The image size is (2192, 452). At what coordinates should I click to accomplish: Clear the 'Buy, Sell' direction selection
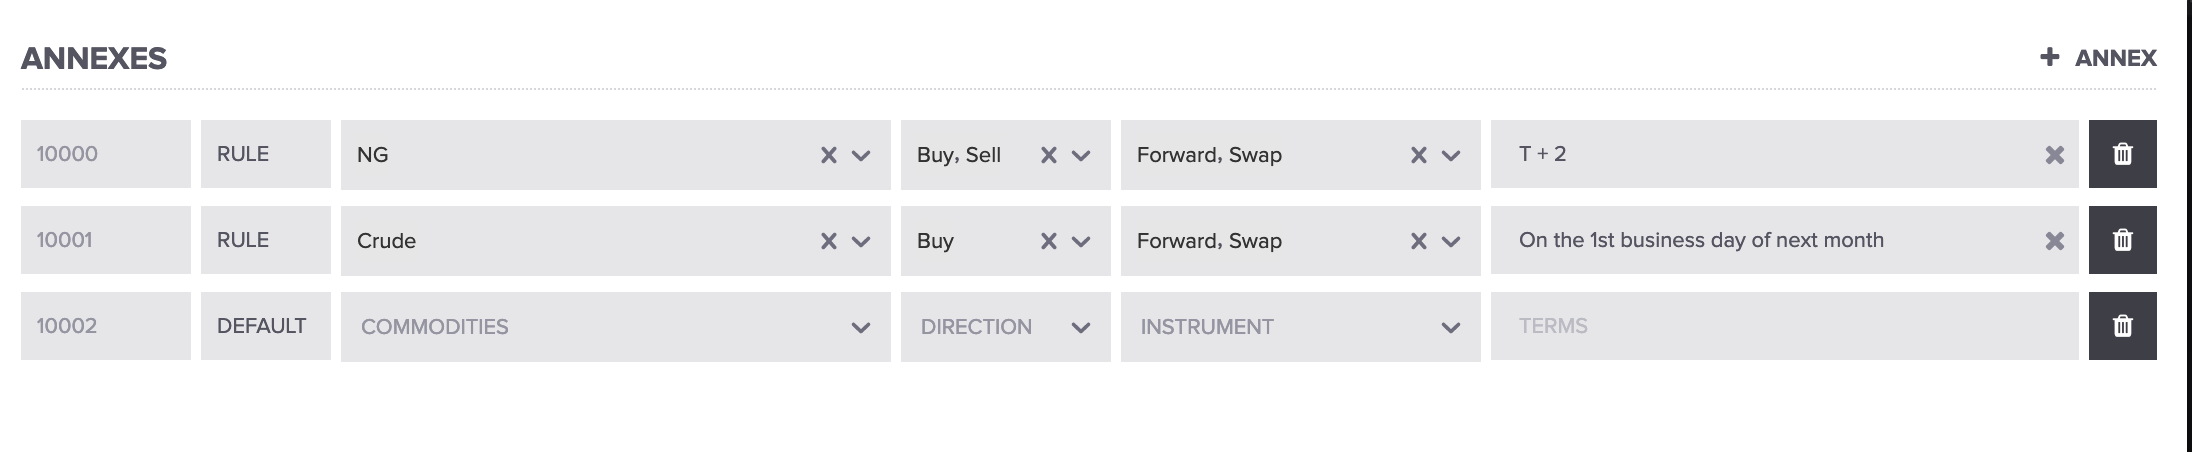[x=1048, y=155]
